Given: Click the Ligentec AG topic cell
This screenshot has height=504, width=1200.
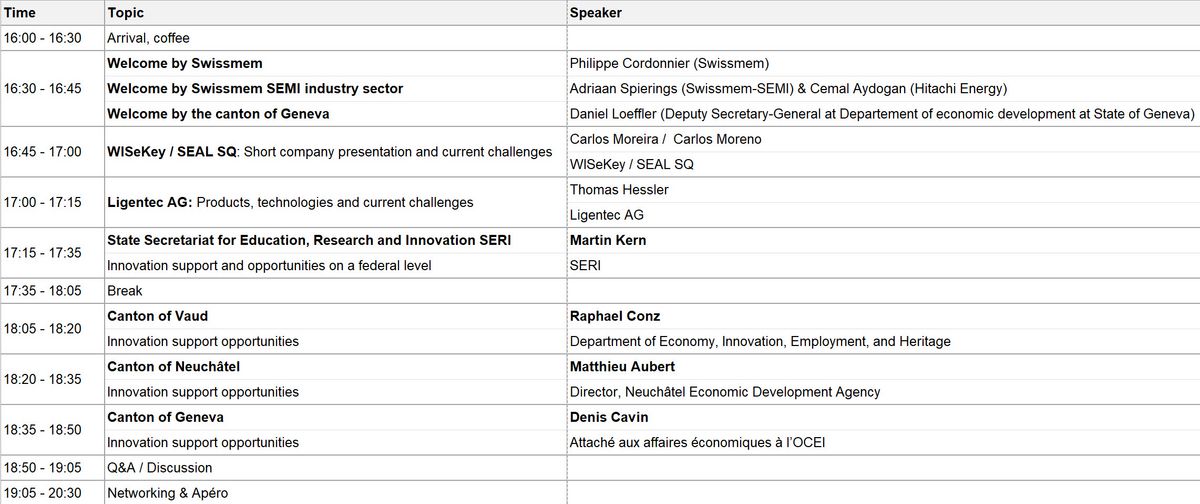Looking at the screenshot, I should [x=290, y=202].
